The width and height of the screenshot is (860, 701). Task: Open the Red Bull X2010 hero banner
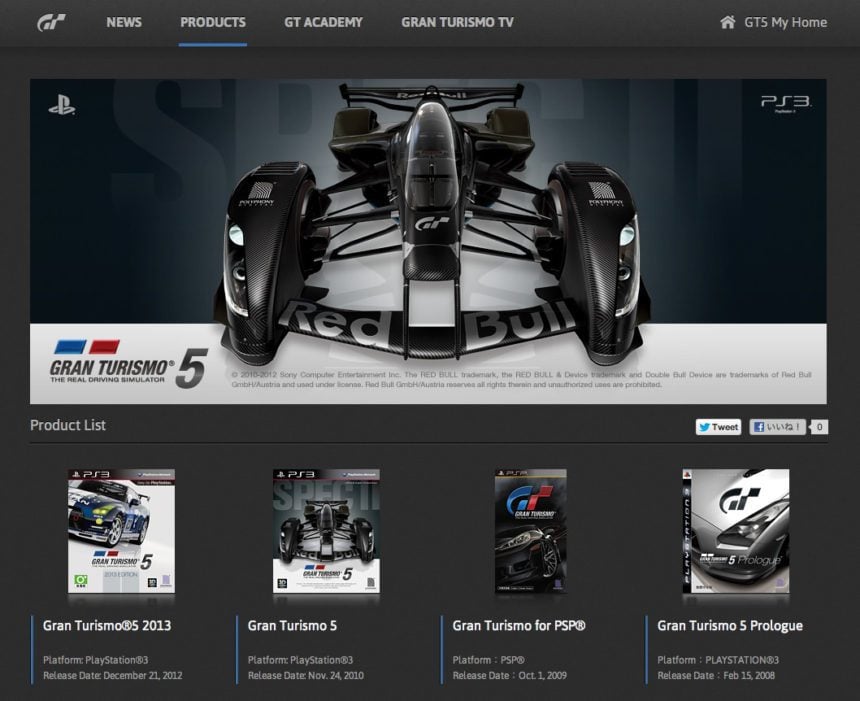(428, 241)
